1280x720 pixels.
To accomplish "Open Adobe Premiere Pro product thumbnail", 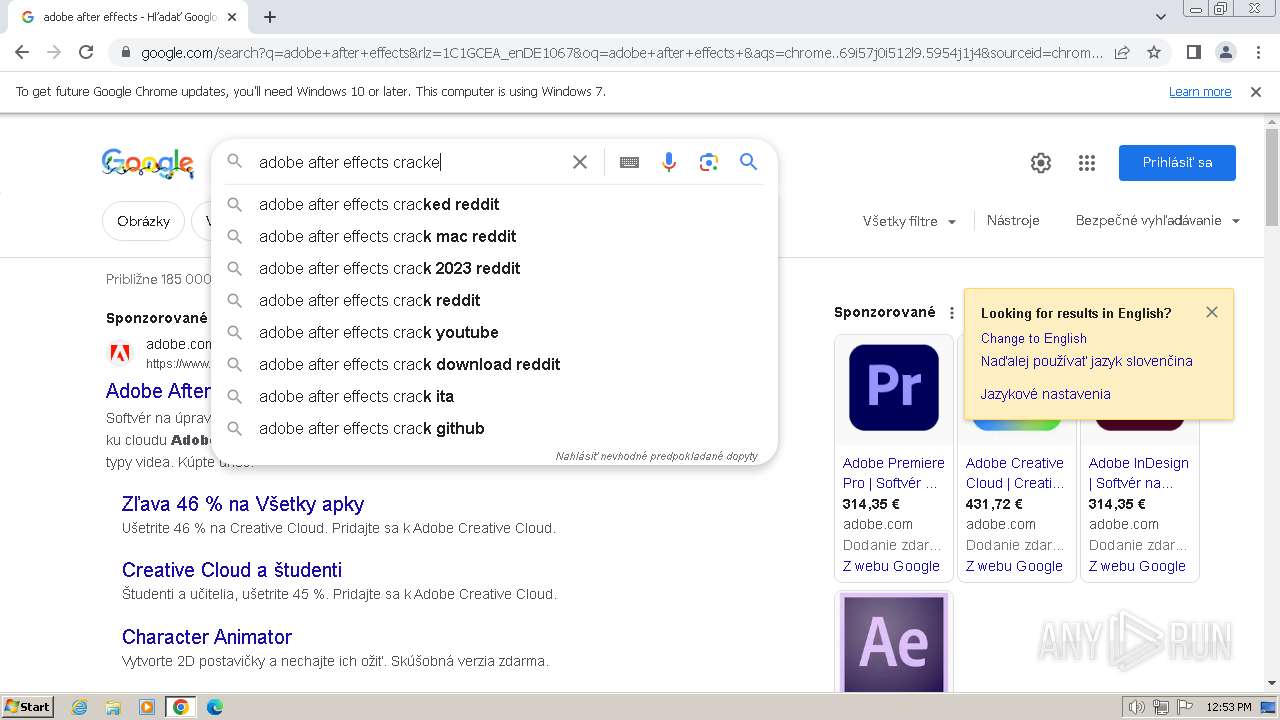I will click(x=893, y=387).
